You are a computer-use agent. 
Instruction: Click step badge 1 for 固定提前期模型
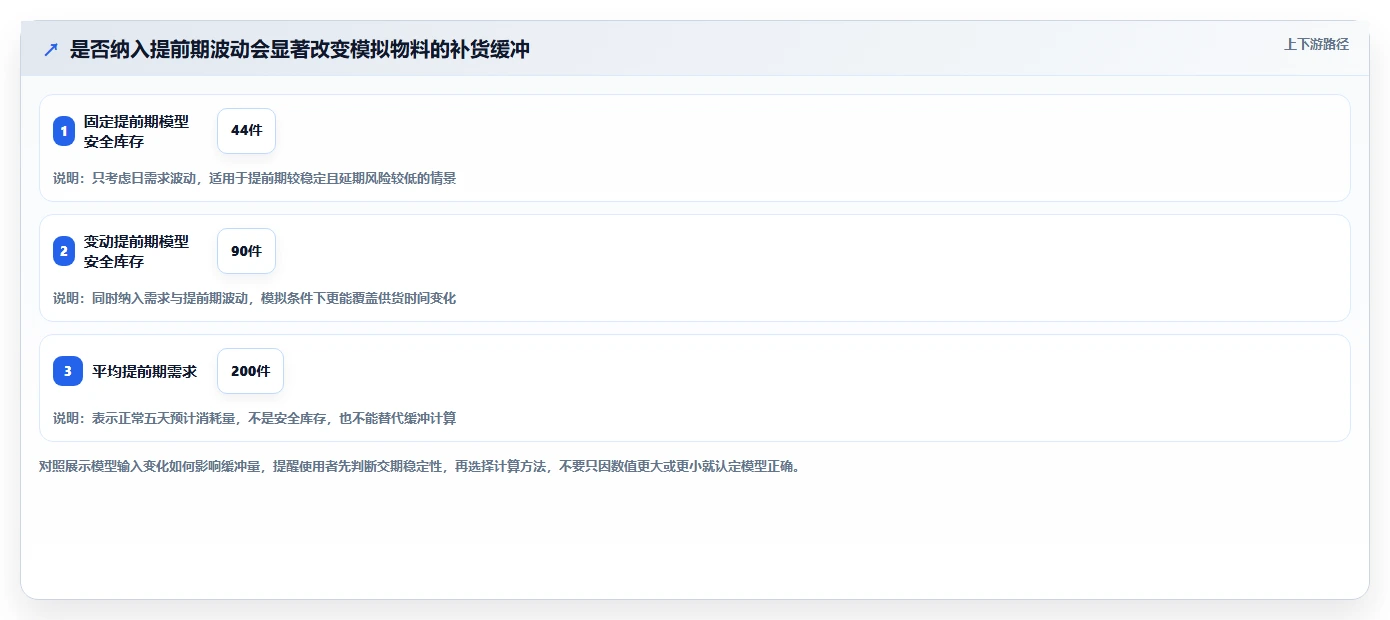tap(64, 131)
